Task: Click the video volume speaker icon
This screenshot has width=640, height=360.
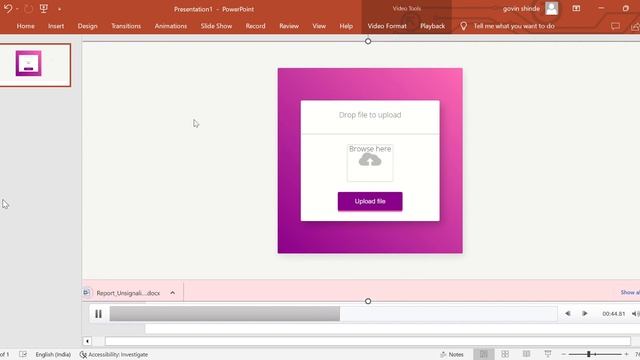Action: 635,313
